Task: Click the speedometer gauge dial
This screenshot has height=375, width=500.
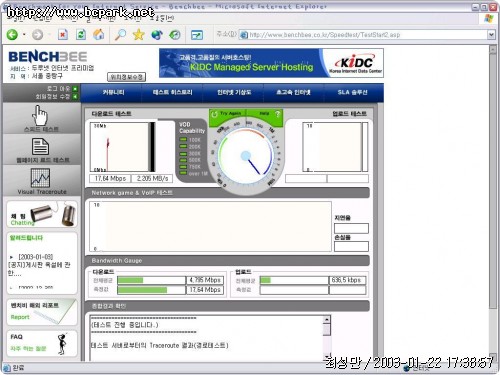Action: click(246, 157)
